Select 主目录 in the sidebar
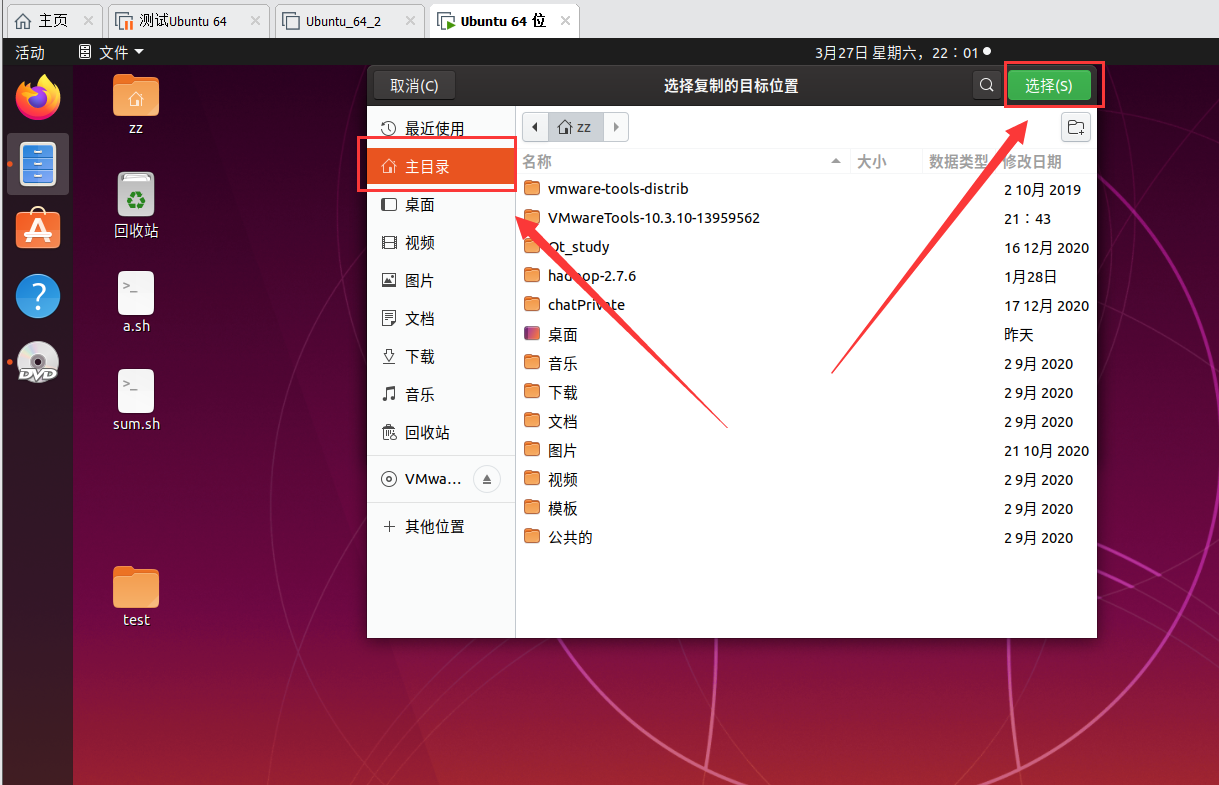 [441, 167]
